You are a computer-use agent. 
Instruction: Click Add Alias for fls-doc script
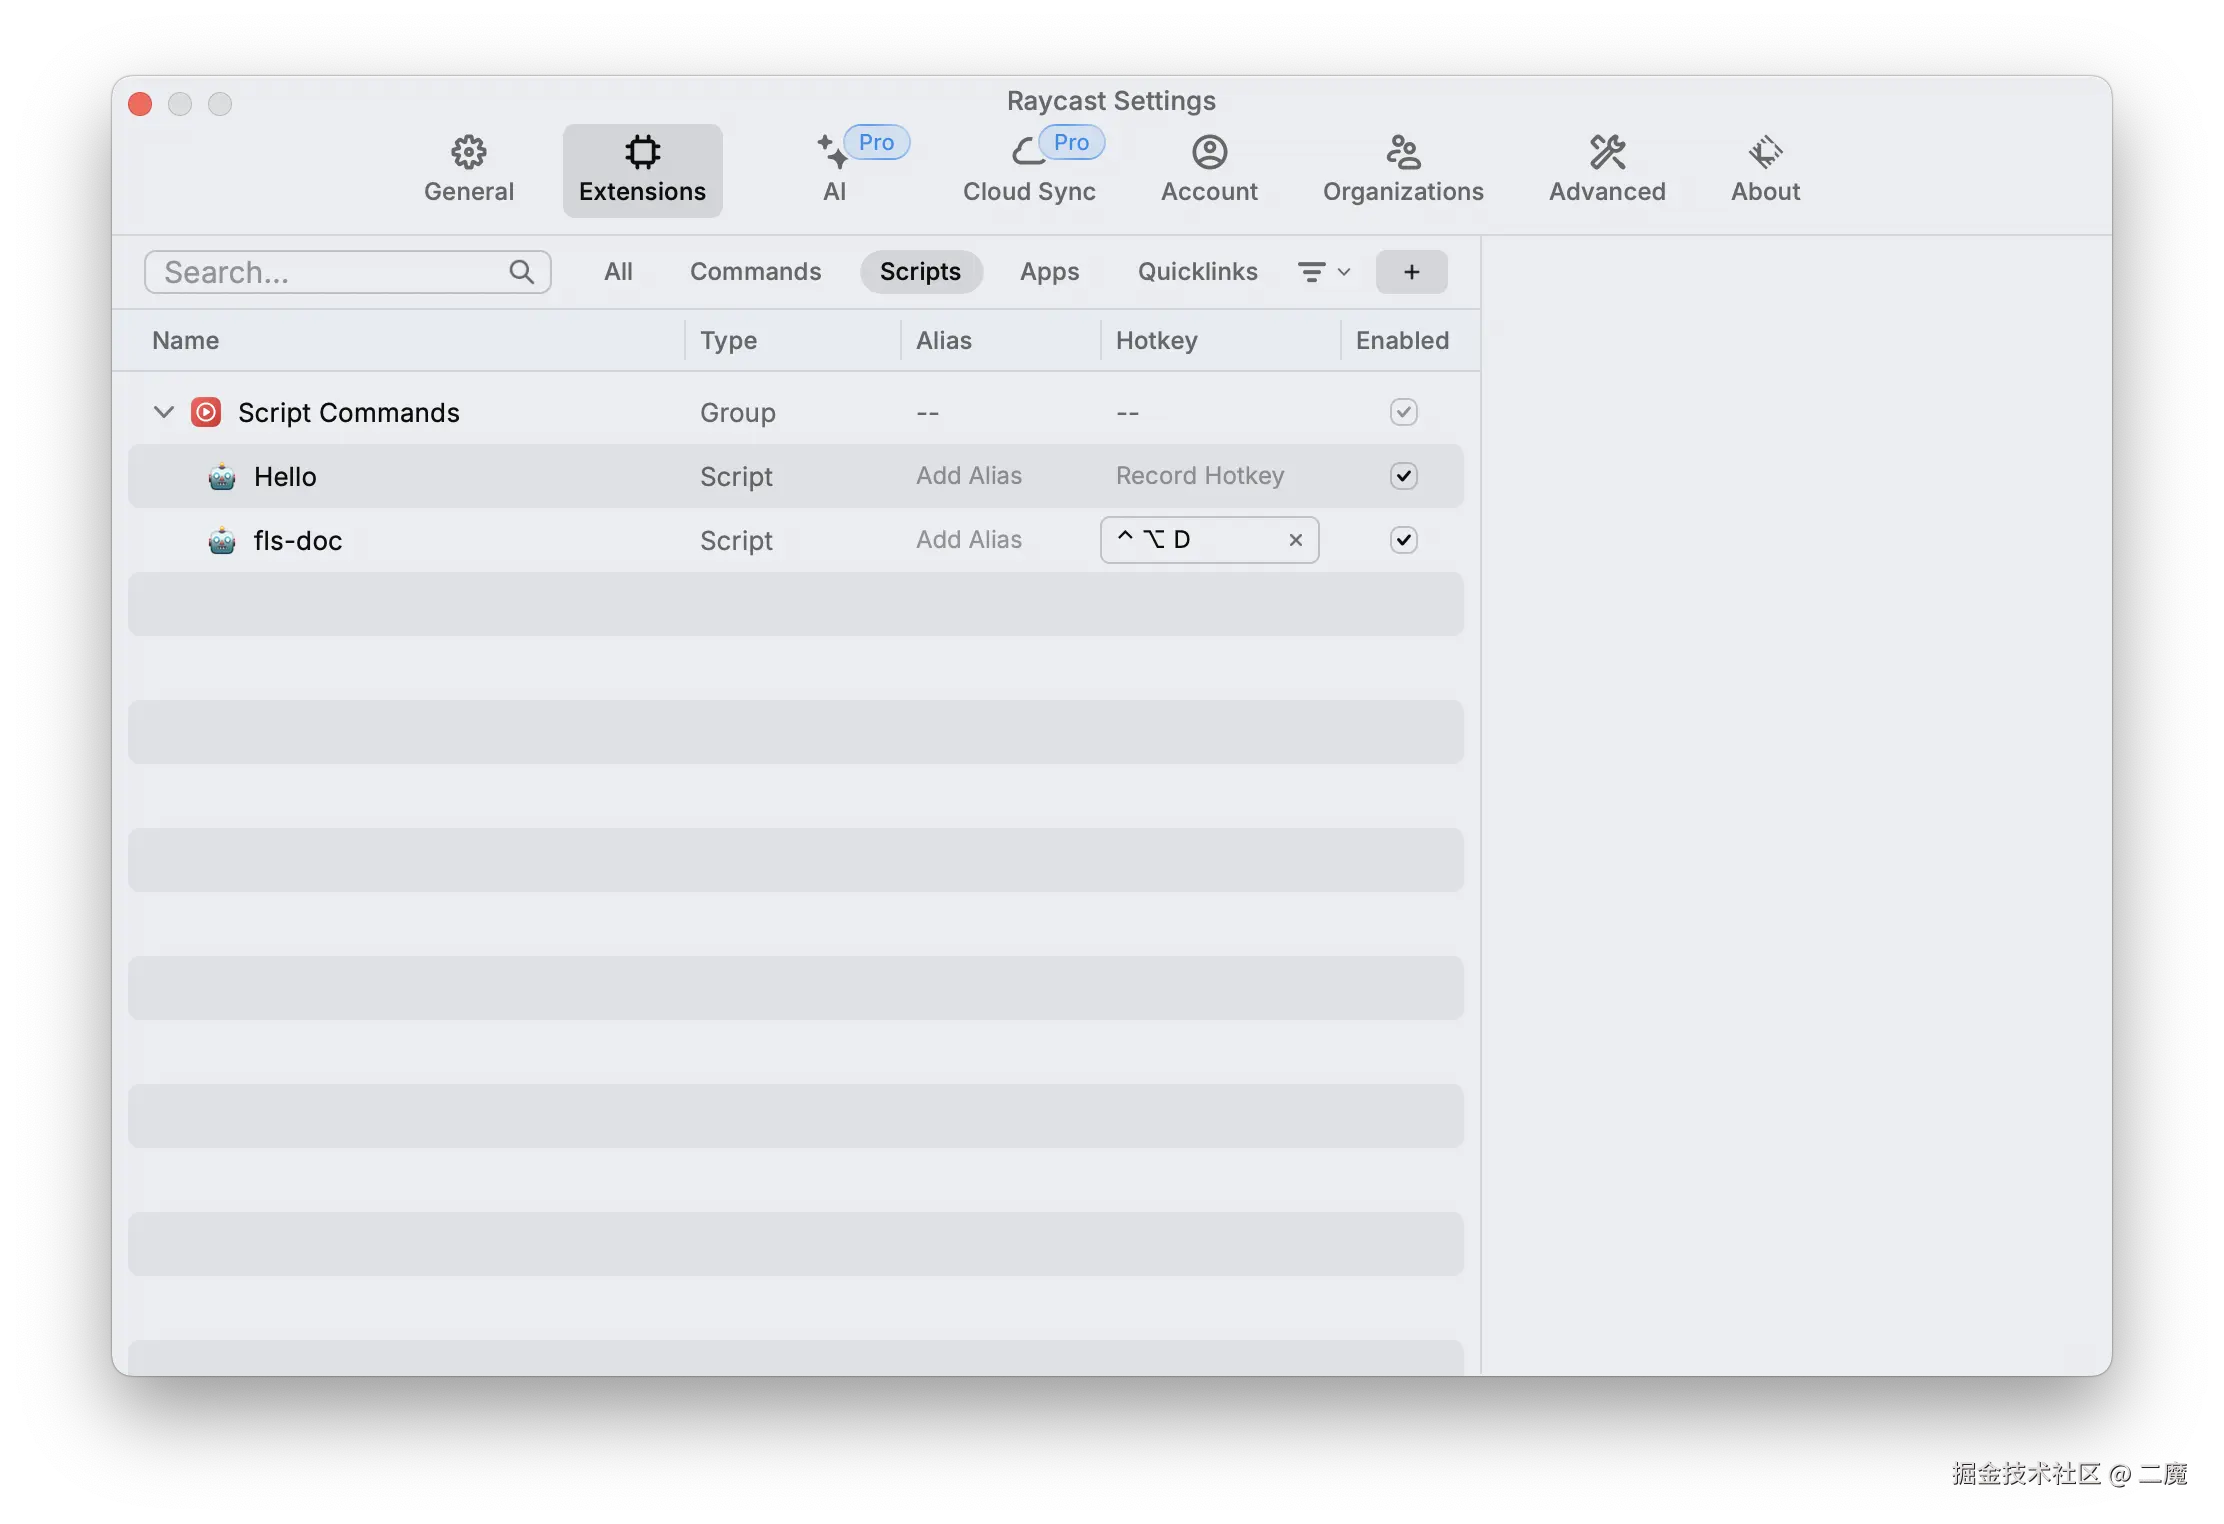coord(968,540)
